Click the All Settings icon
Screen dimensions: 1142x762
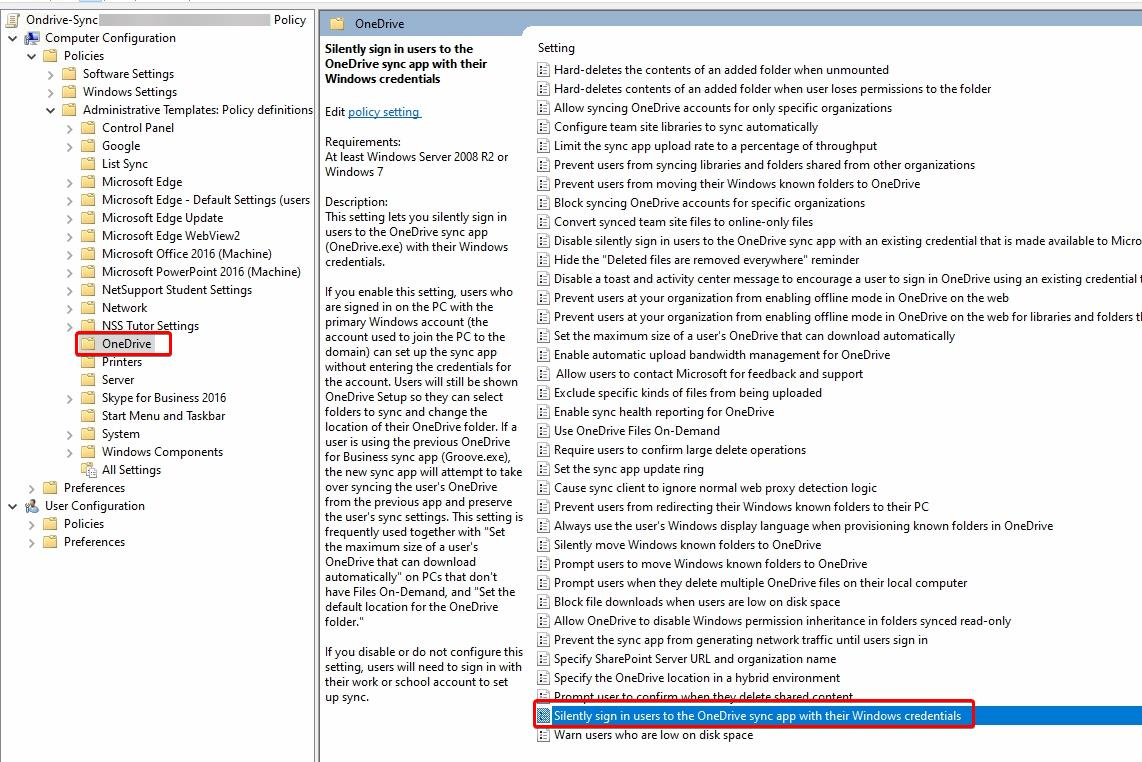[x=88, y=470]
